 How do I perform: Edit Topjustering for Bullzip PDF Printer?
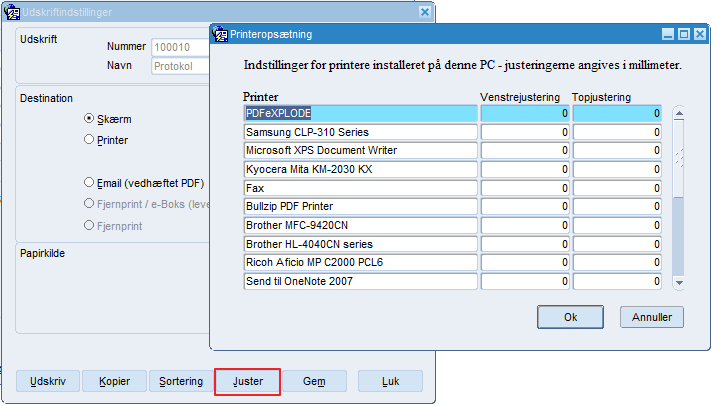[x=617, y=206]
